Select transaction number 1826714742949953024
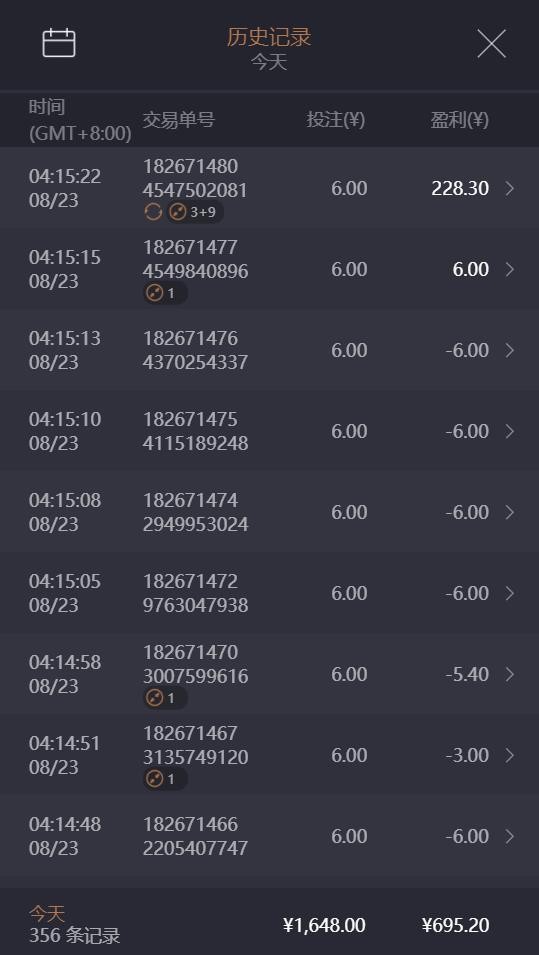 (196, 512)
